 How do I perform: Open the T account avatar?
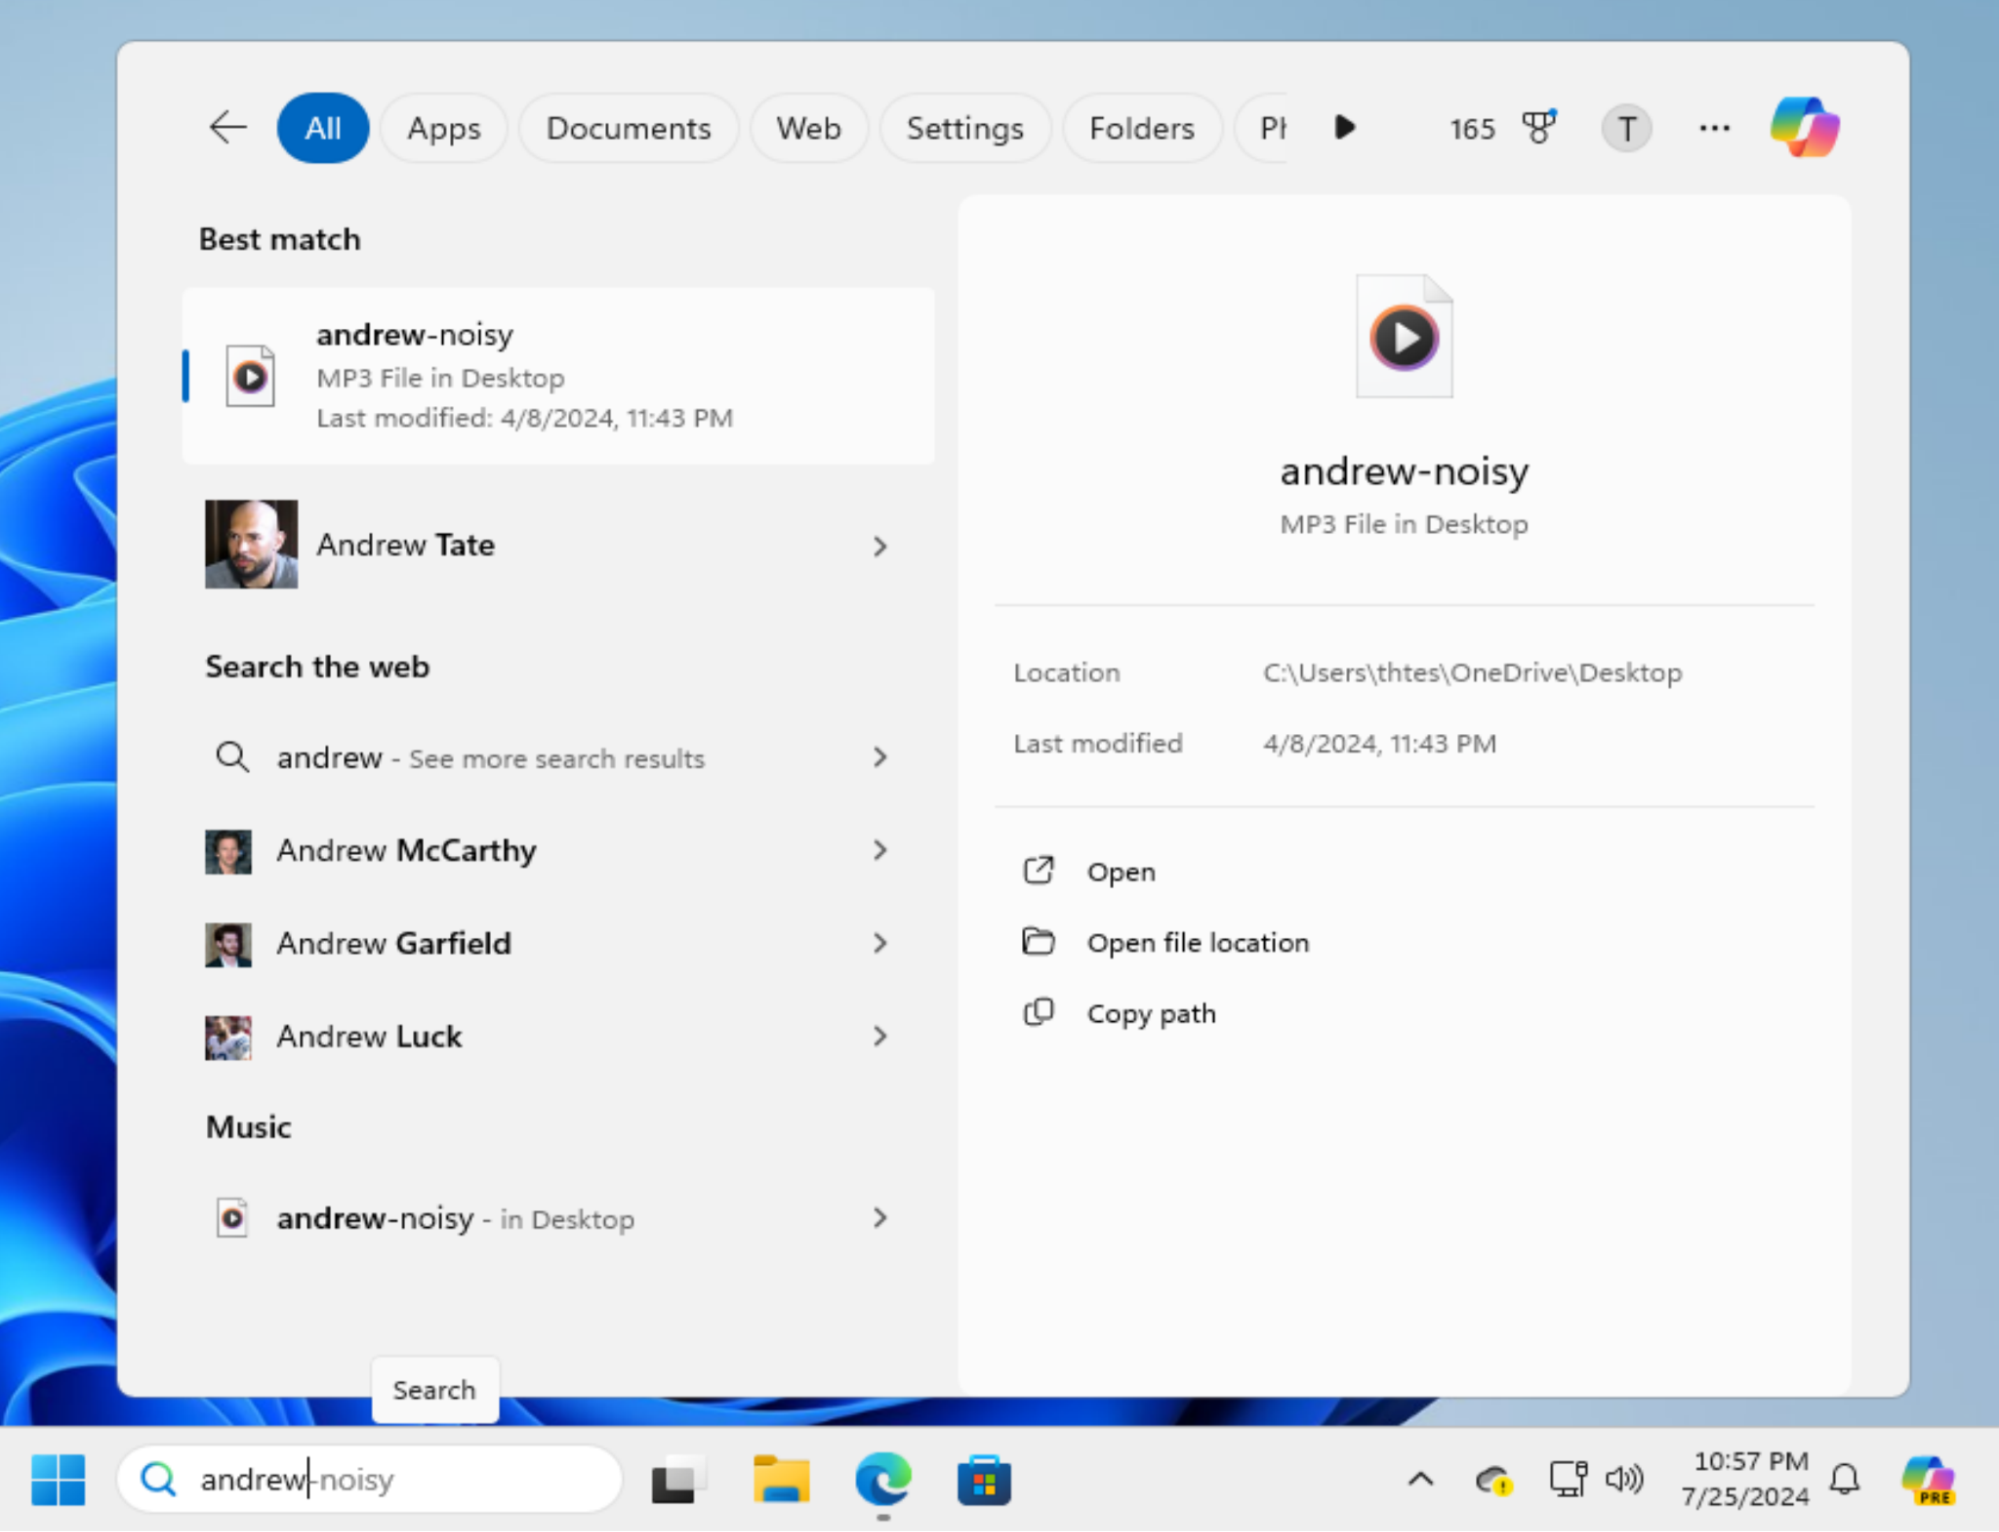tap(1626, 128)
